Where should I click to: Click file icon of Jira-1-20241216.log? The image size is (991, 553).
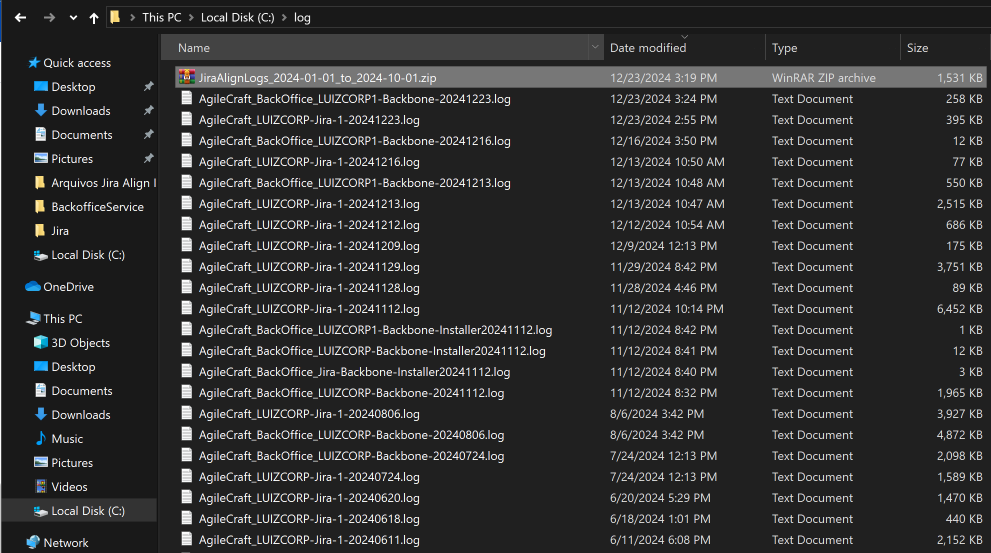point(186,161)
